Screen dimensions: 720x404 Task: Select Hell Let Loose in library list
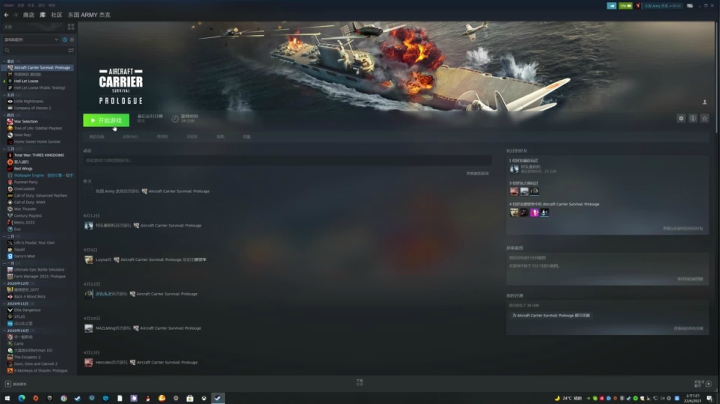26,81
